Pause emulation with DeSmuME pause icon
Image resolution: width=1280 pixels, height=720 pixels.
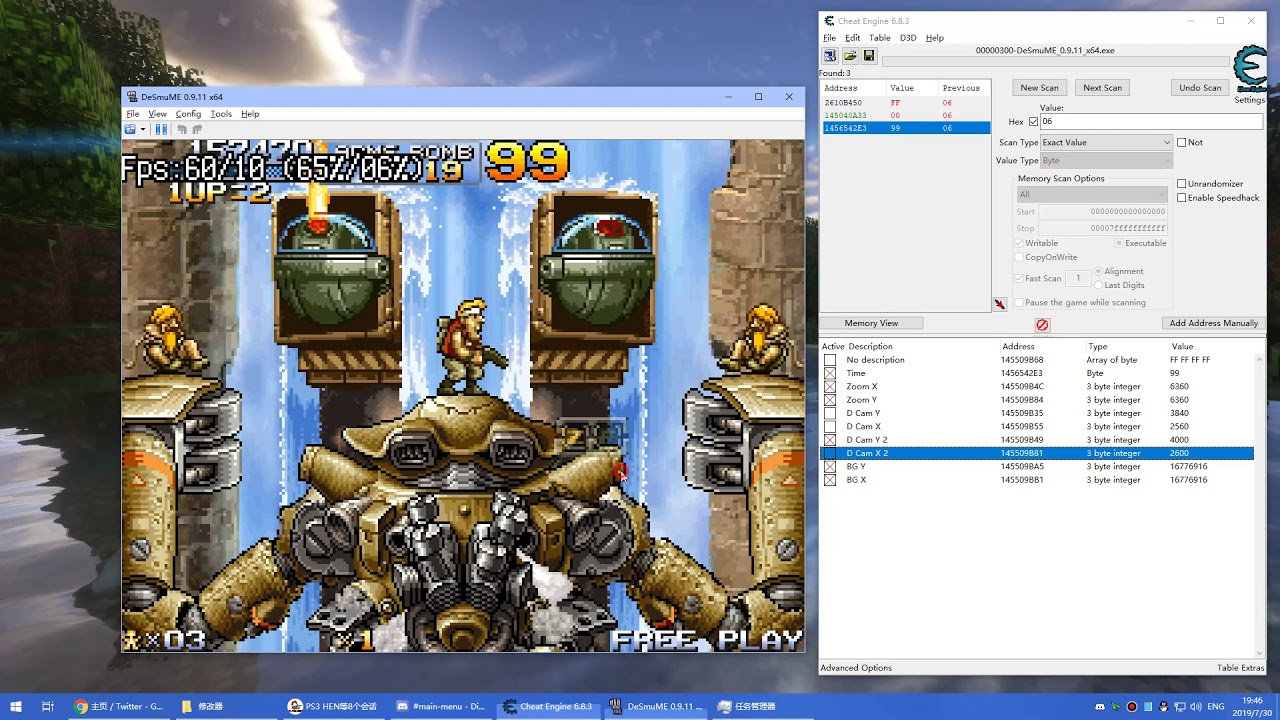pyautogui.click(x=161, y=129)
